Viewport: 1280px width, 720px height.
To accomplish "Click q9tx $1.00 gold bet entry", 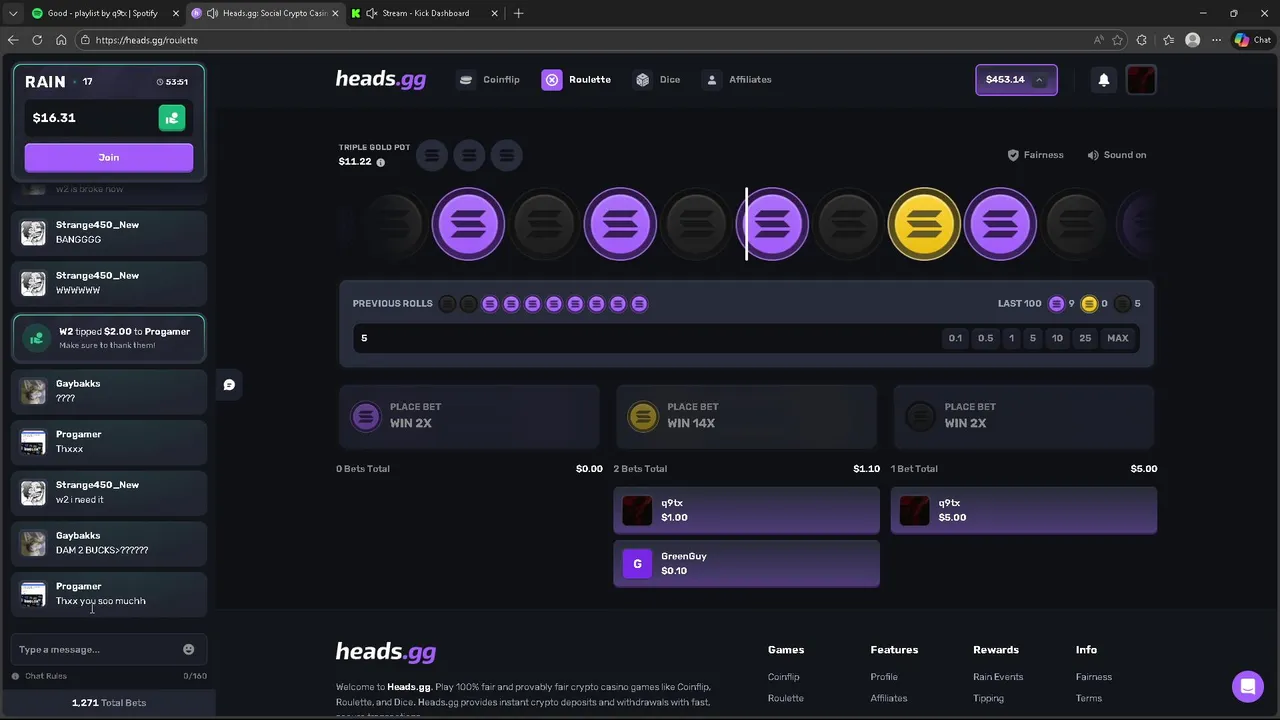I will (746, 510).
